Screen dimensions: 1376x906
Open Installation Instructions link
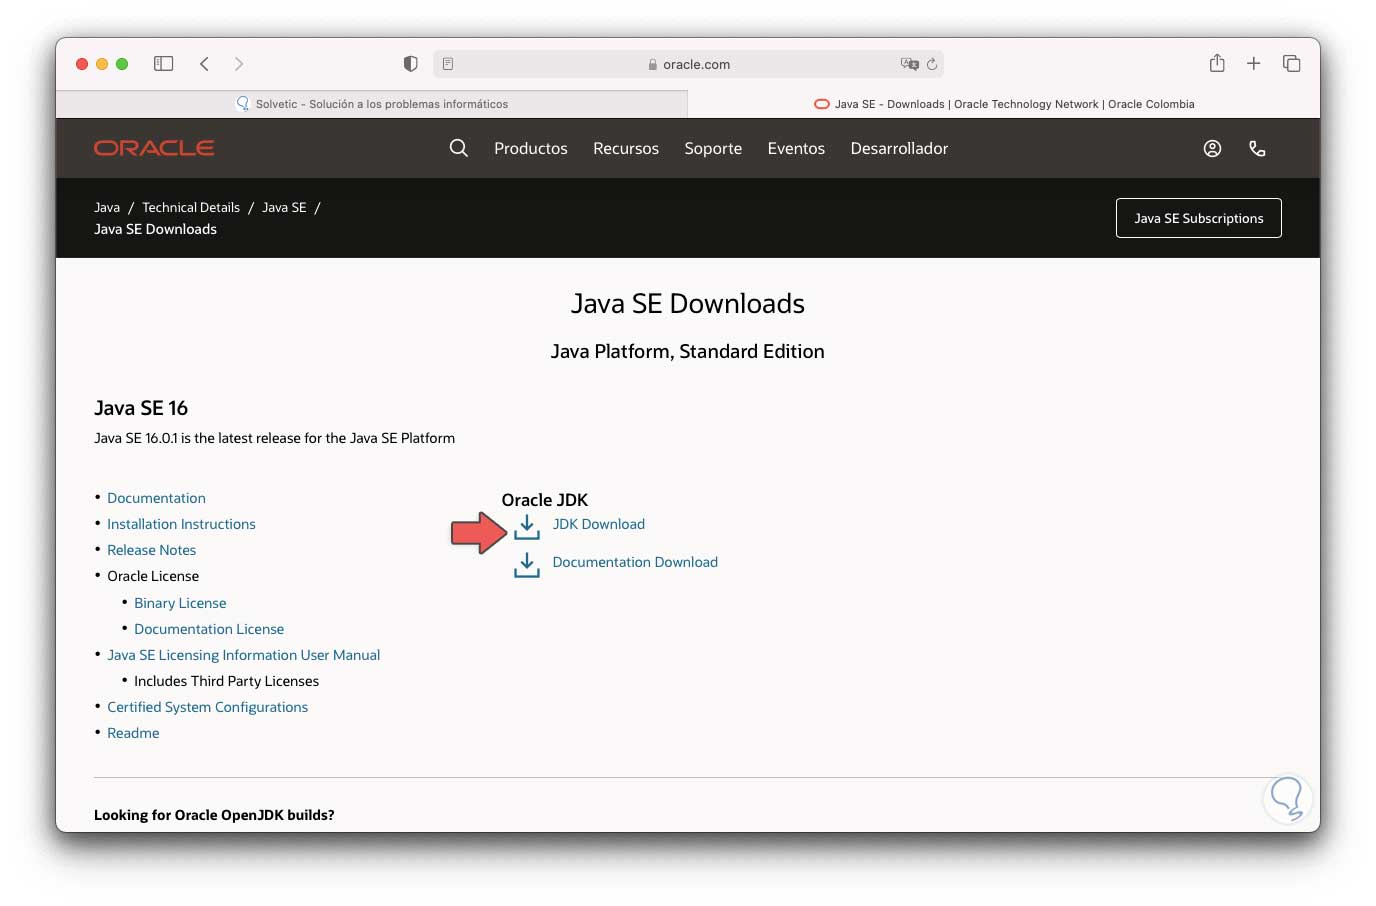click(x=181, y=524)
